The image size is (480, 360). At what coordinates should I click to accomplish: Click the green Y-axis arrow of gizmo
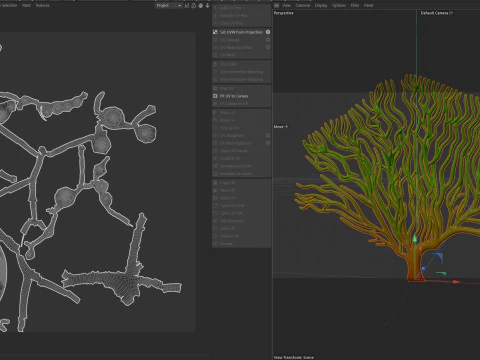tap(415, 239)
